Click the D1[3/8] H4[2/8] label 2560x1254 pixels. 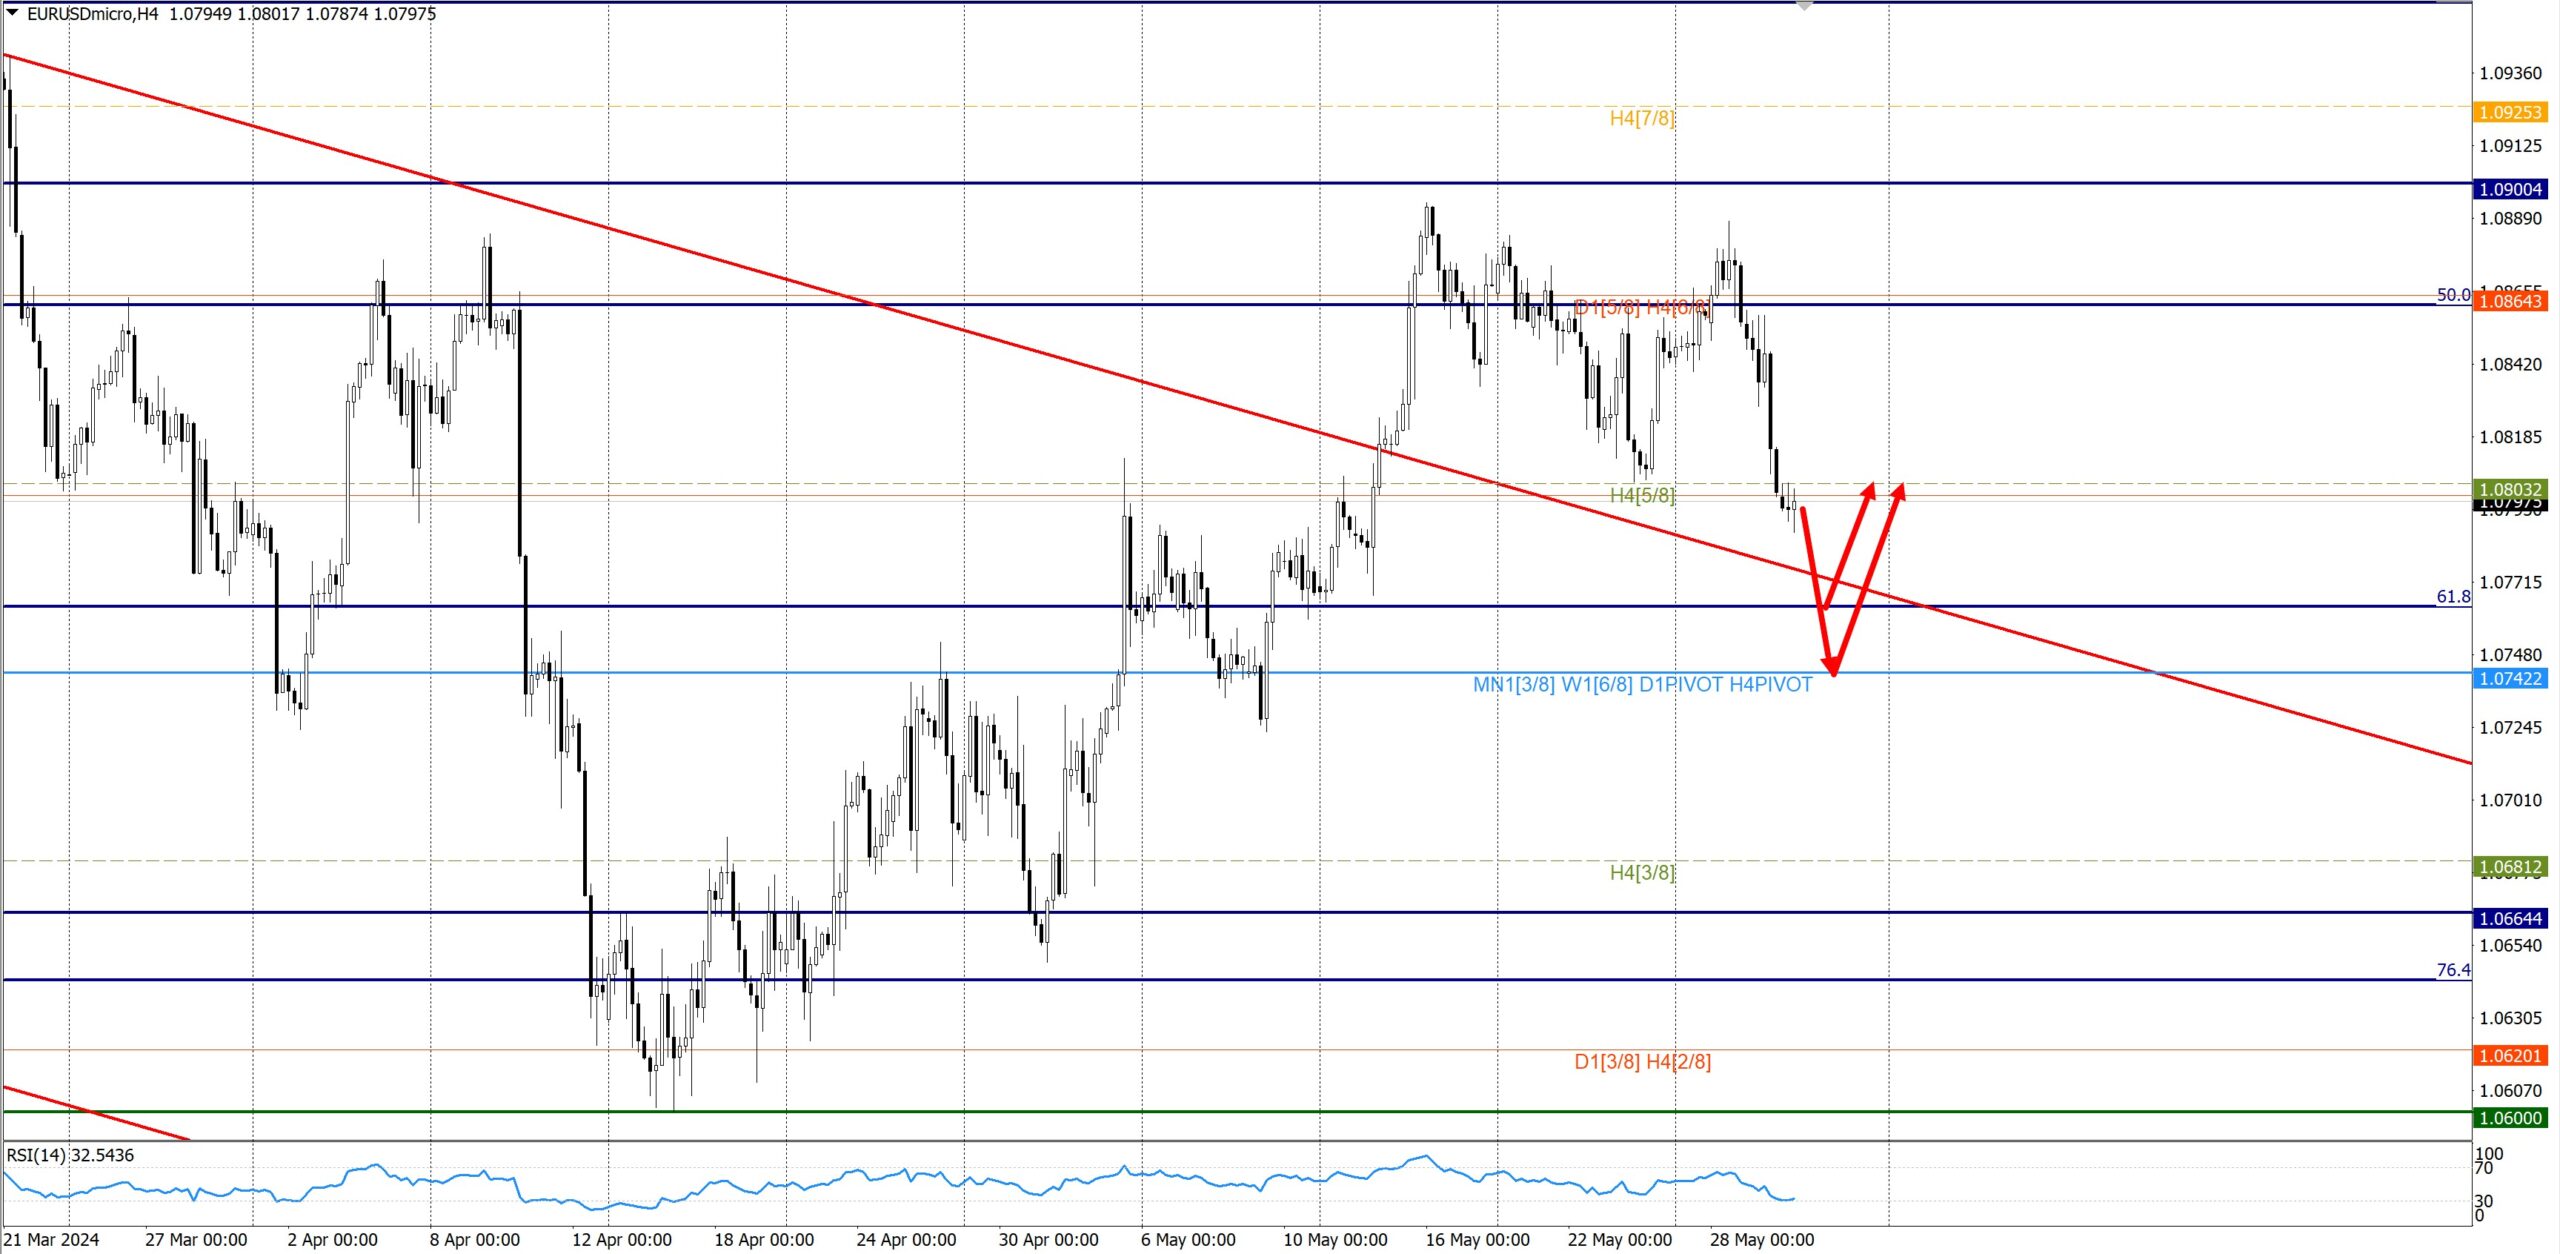click(x=1641, y=1062)
